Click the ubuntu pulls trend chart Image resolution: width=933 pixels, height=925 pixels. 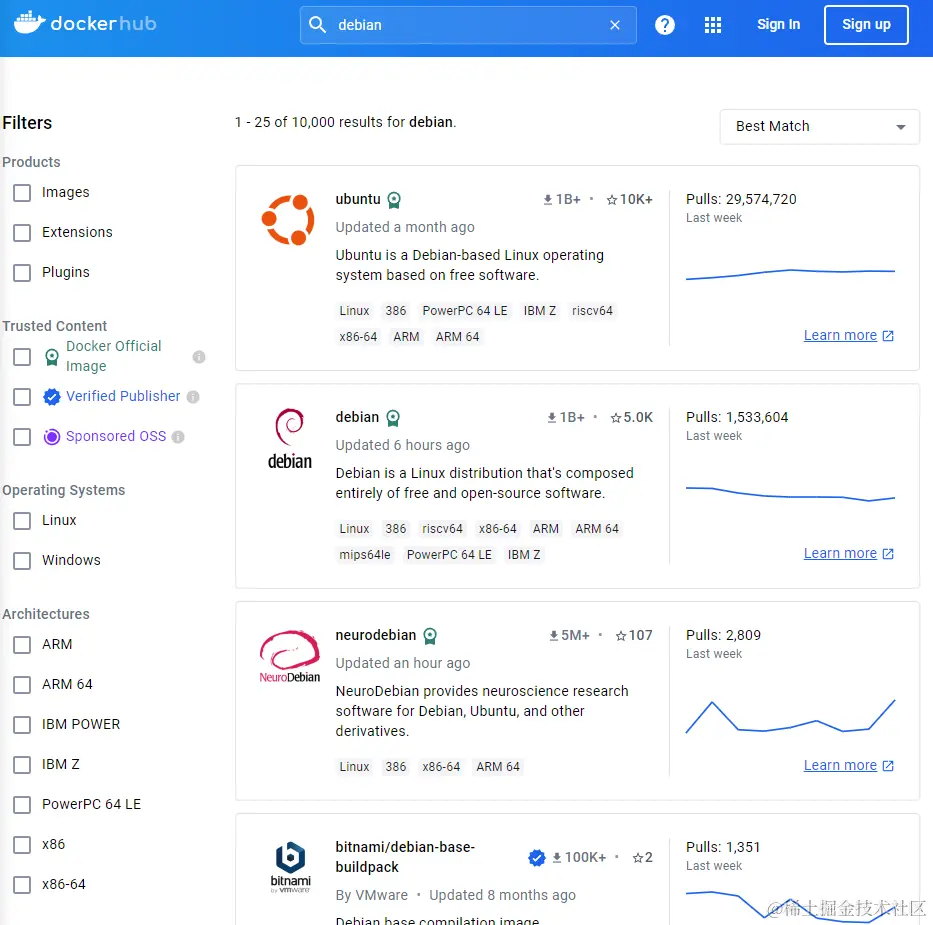pos(790,273)
